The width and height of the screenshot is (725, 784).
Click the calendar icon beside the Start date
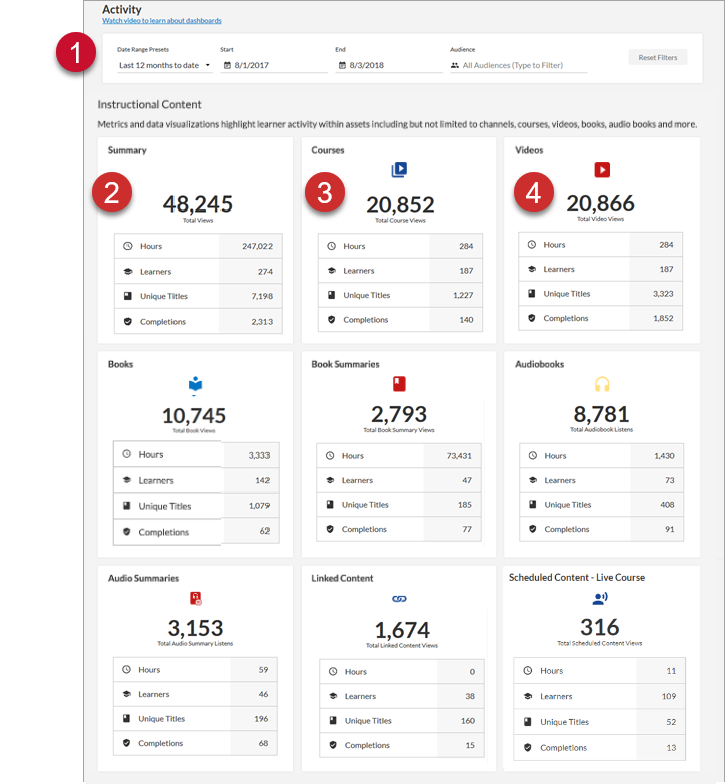tap(227, 65)
